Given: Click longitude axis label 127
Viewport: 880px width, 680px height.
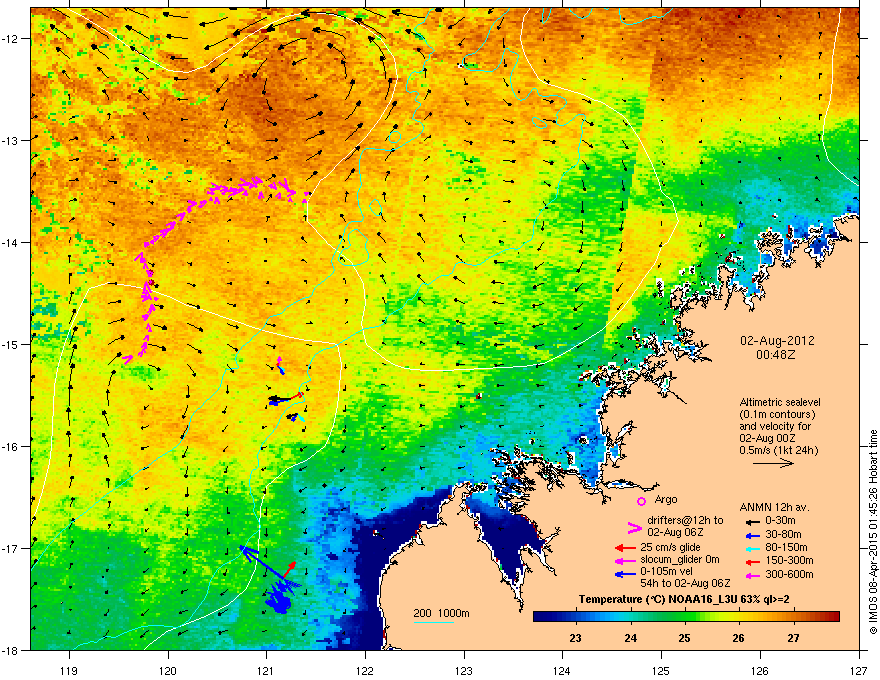Looking at the screenshot, I should pyautogui.click(x=859, y=670).
